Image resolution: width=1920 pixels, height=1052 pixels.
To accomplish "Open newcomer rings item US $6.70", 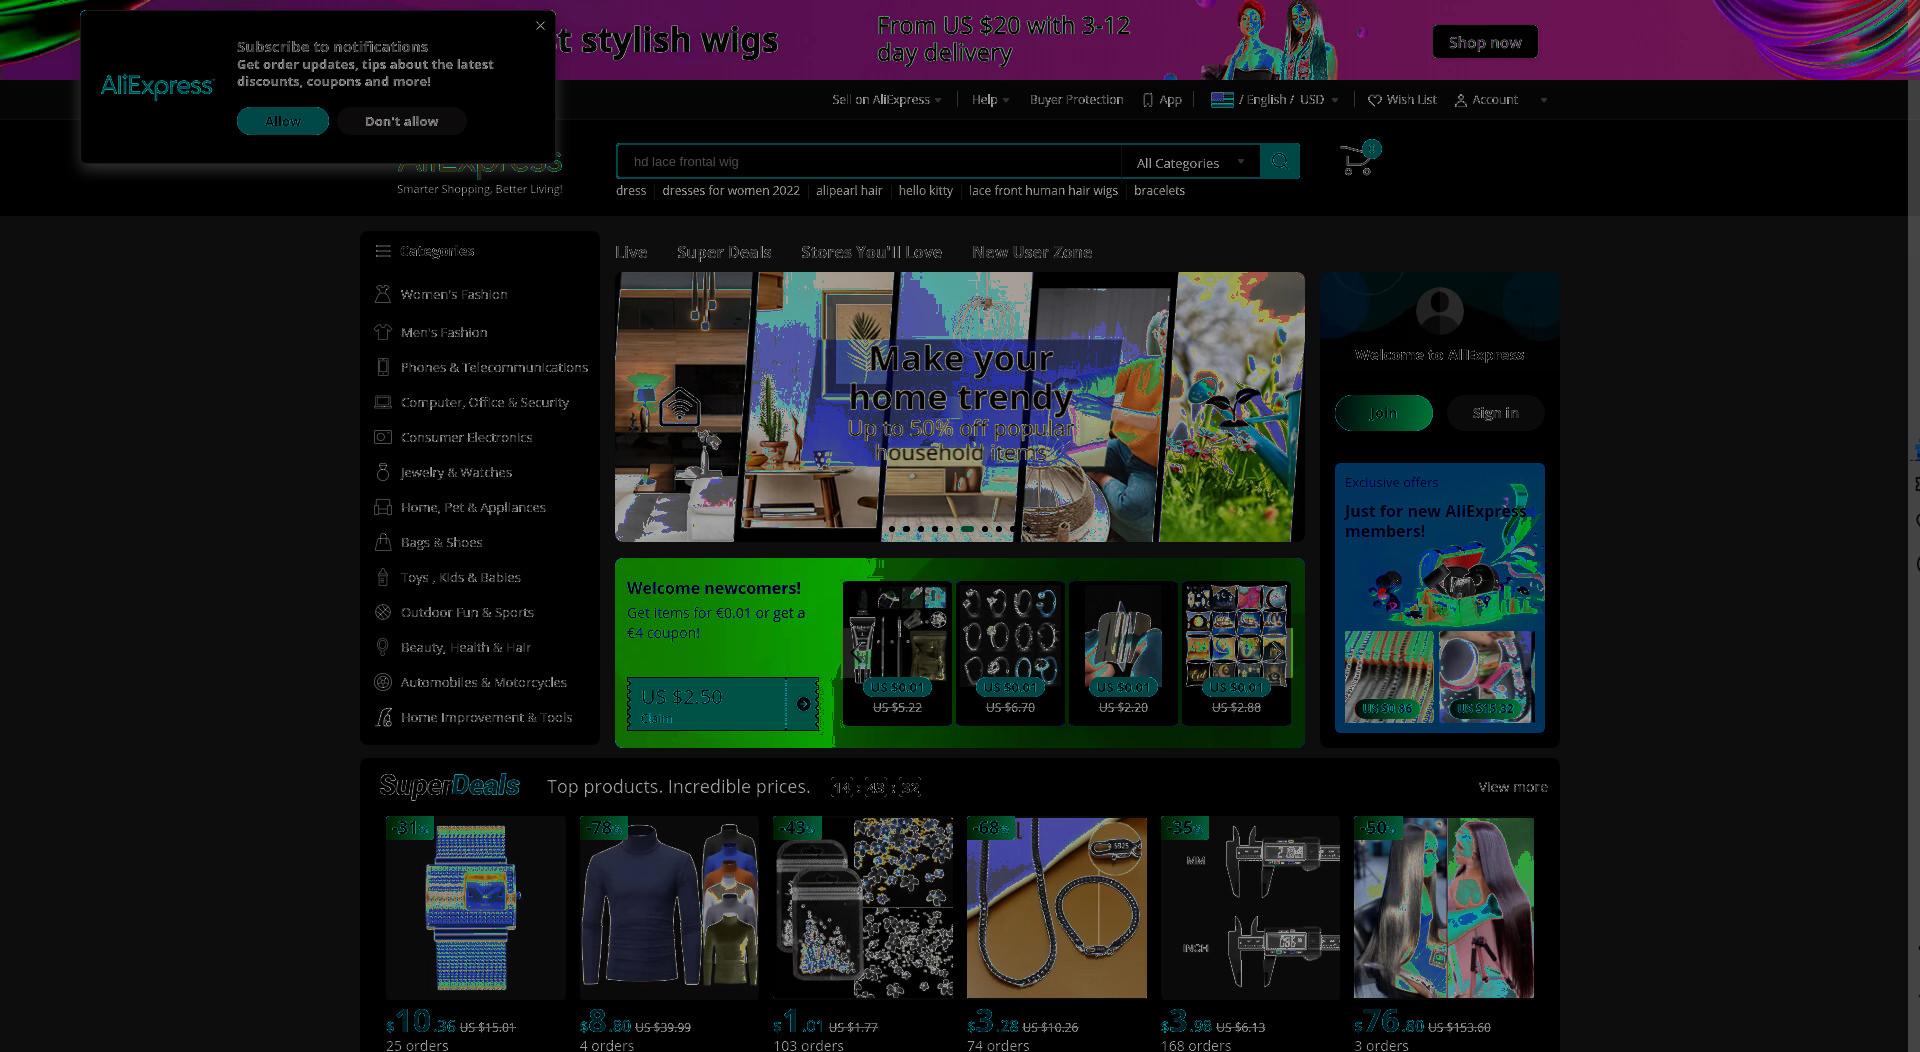I will click(1010, 652).
